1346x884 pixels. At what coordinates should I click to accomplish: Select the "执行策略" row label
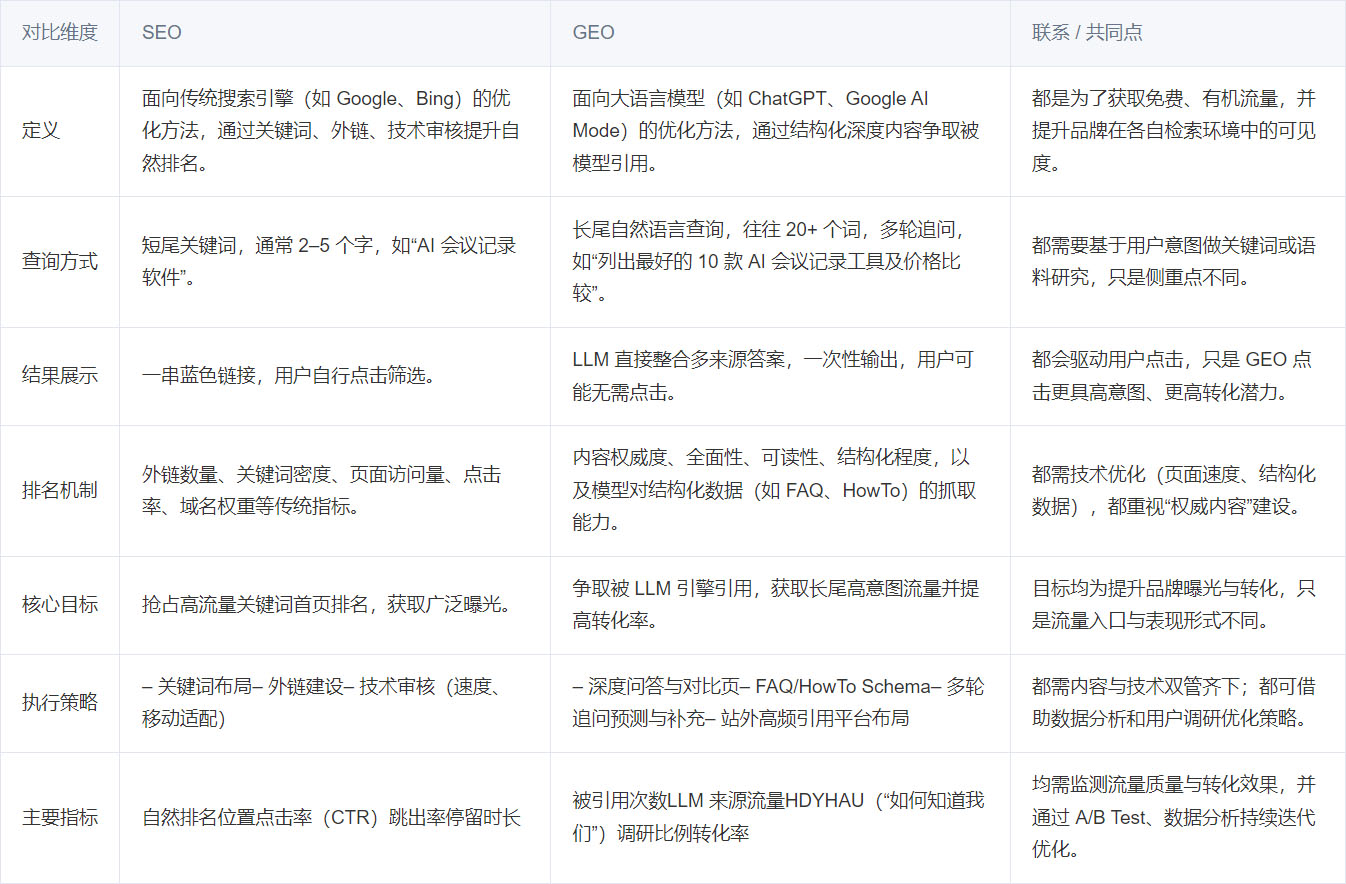pos(60,703)
